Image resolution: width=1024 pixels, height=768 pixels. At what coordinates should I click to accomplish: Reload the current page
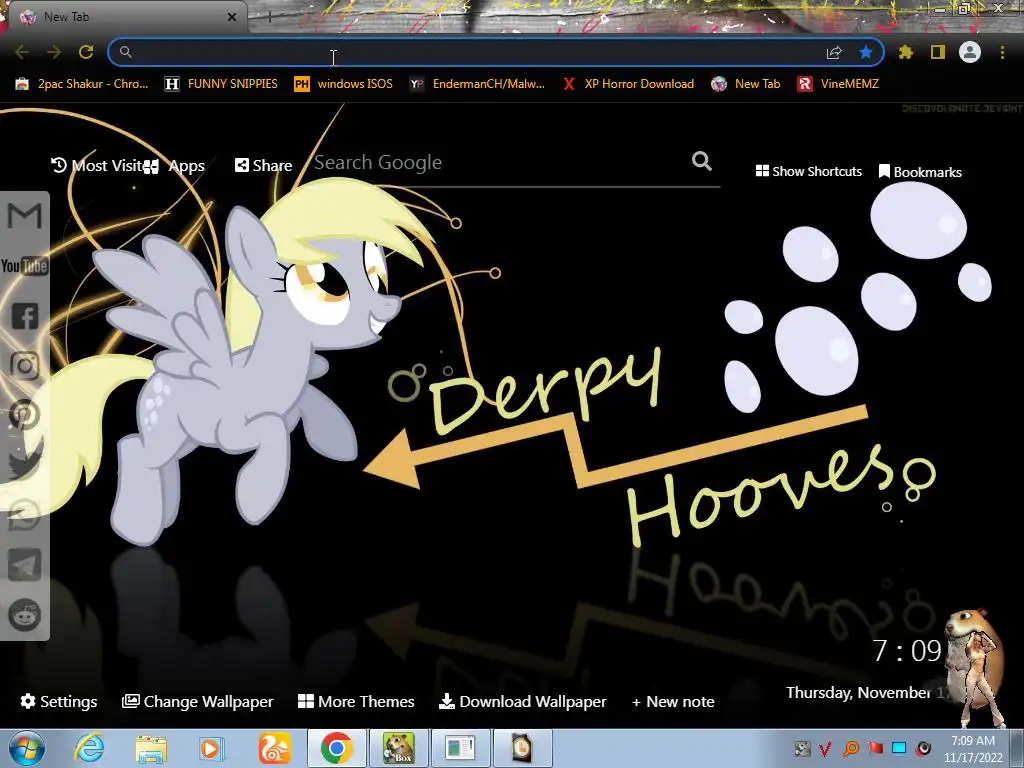pos(86,52)
